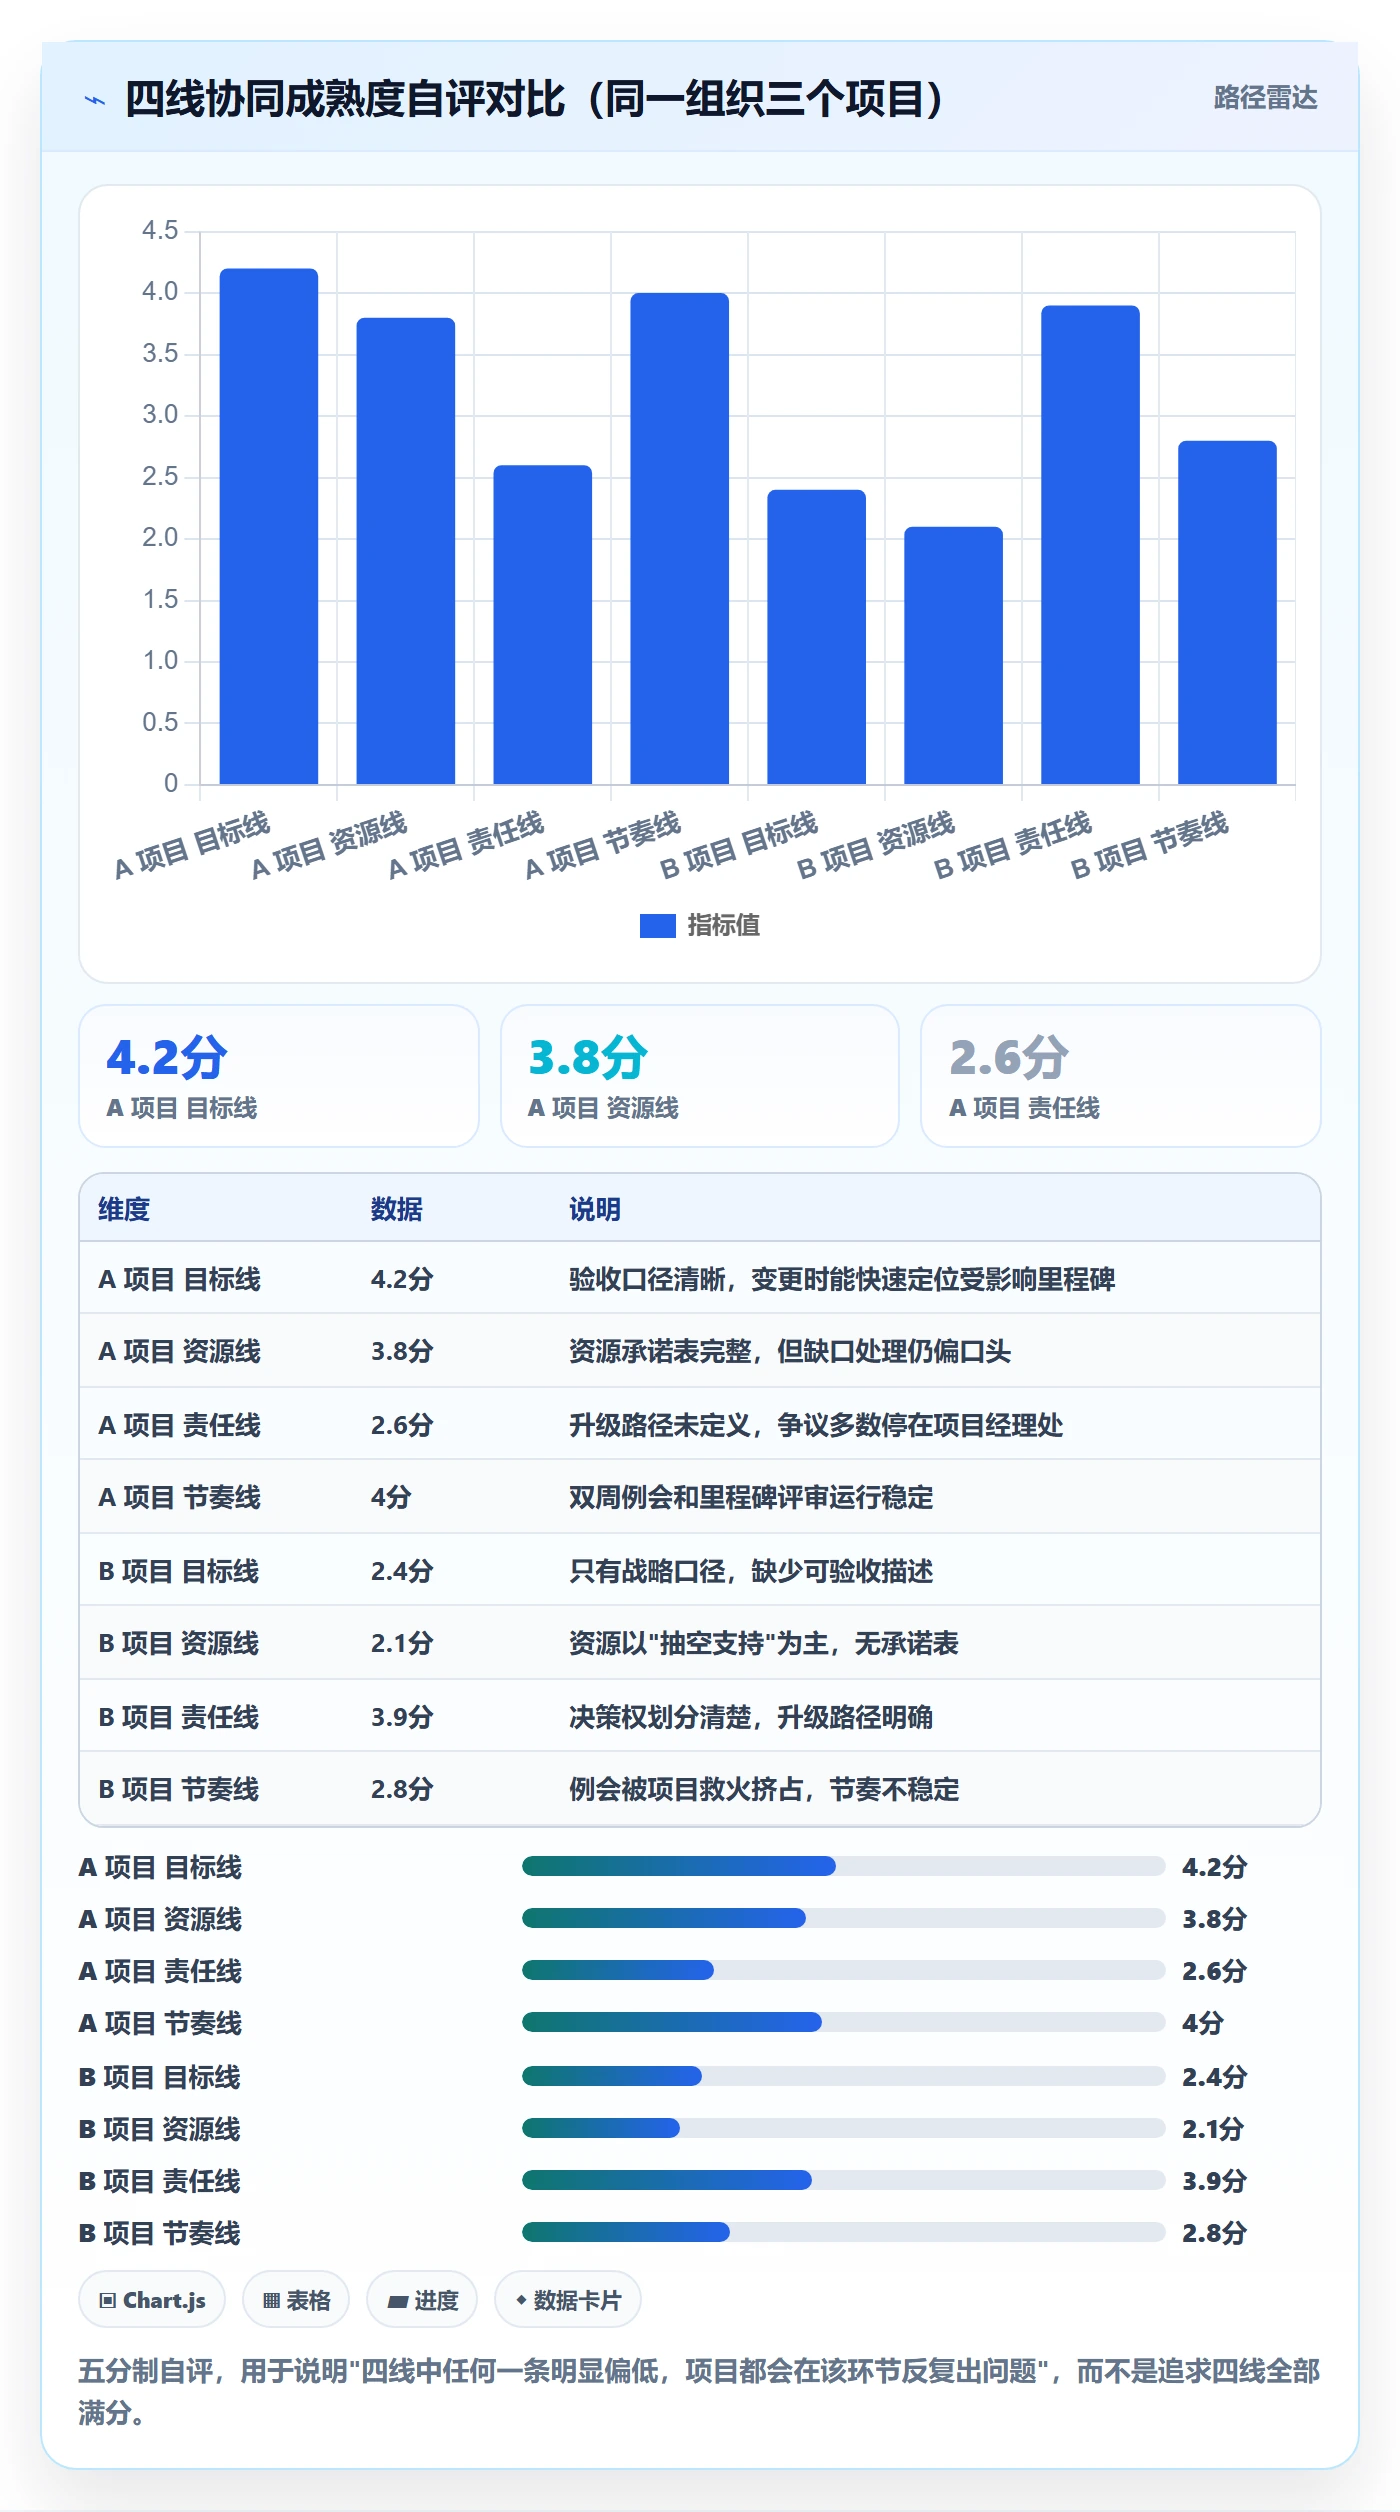Select the B 项目 资源线 chart bar
The width and height of the screenshot is (1400, 2512).
pos(954,655)
